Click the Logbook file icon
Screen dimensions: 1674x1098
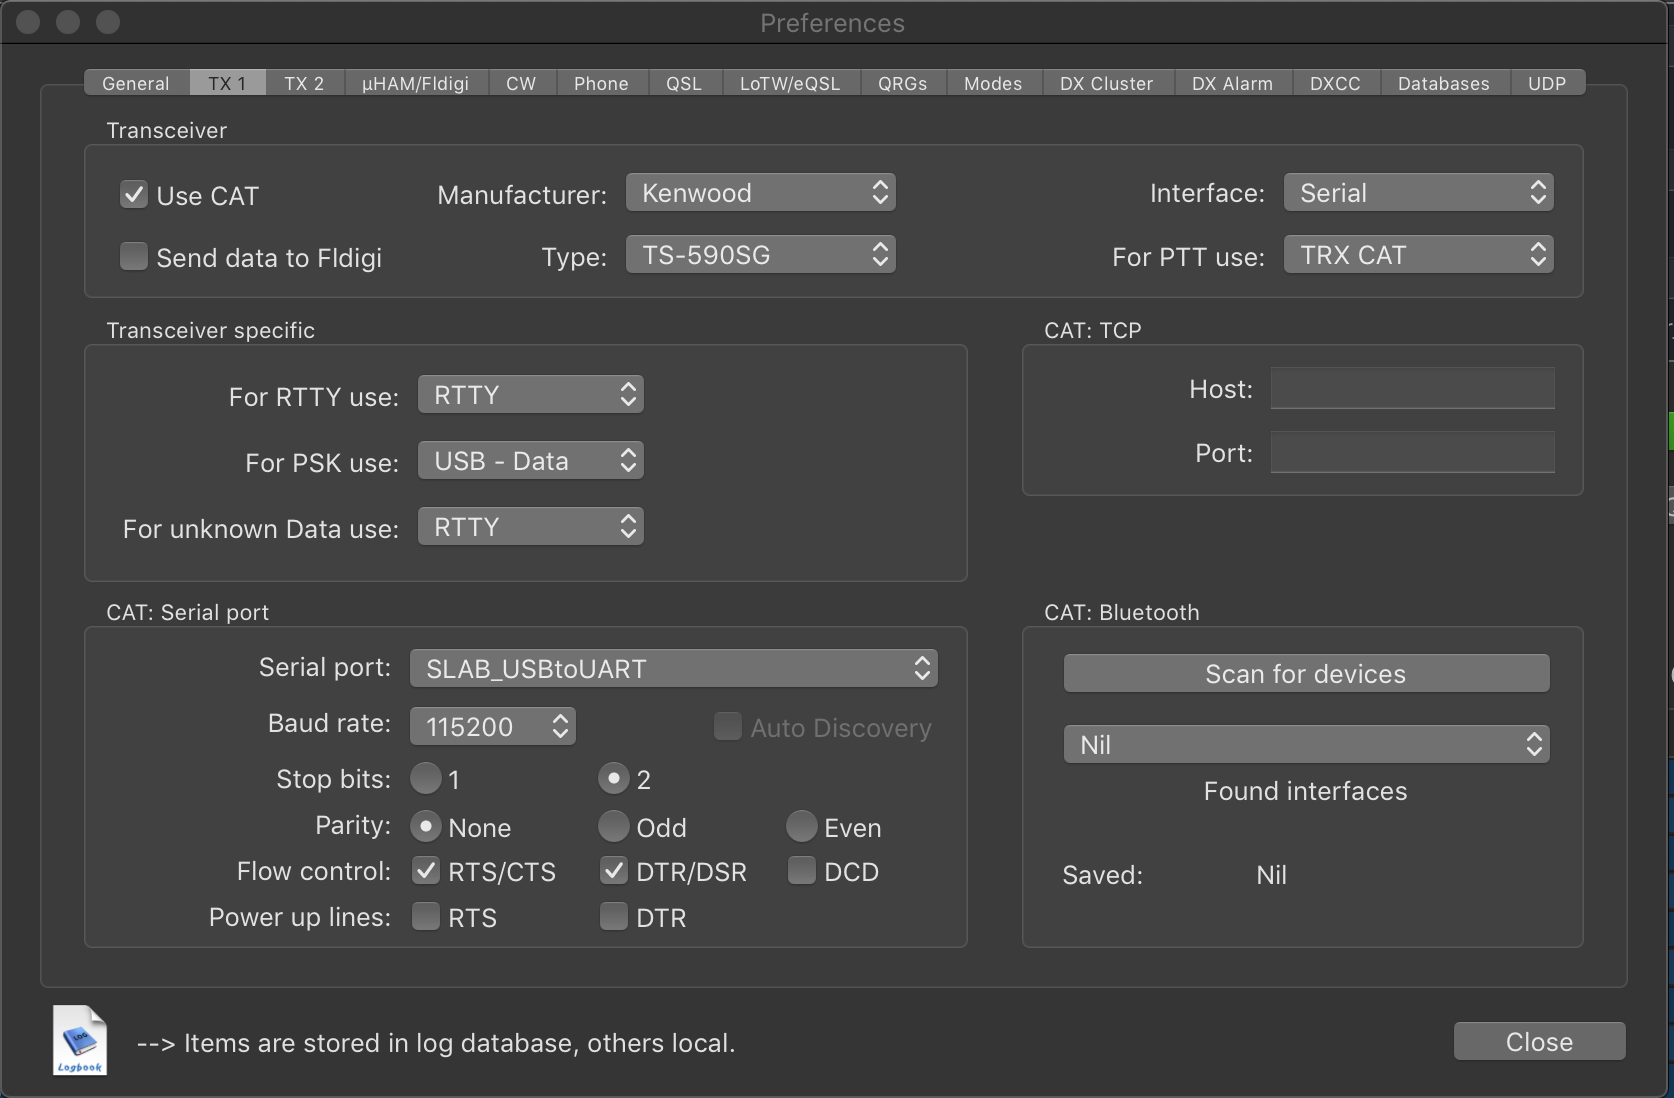tap(80, 1040)
